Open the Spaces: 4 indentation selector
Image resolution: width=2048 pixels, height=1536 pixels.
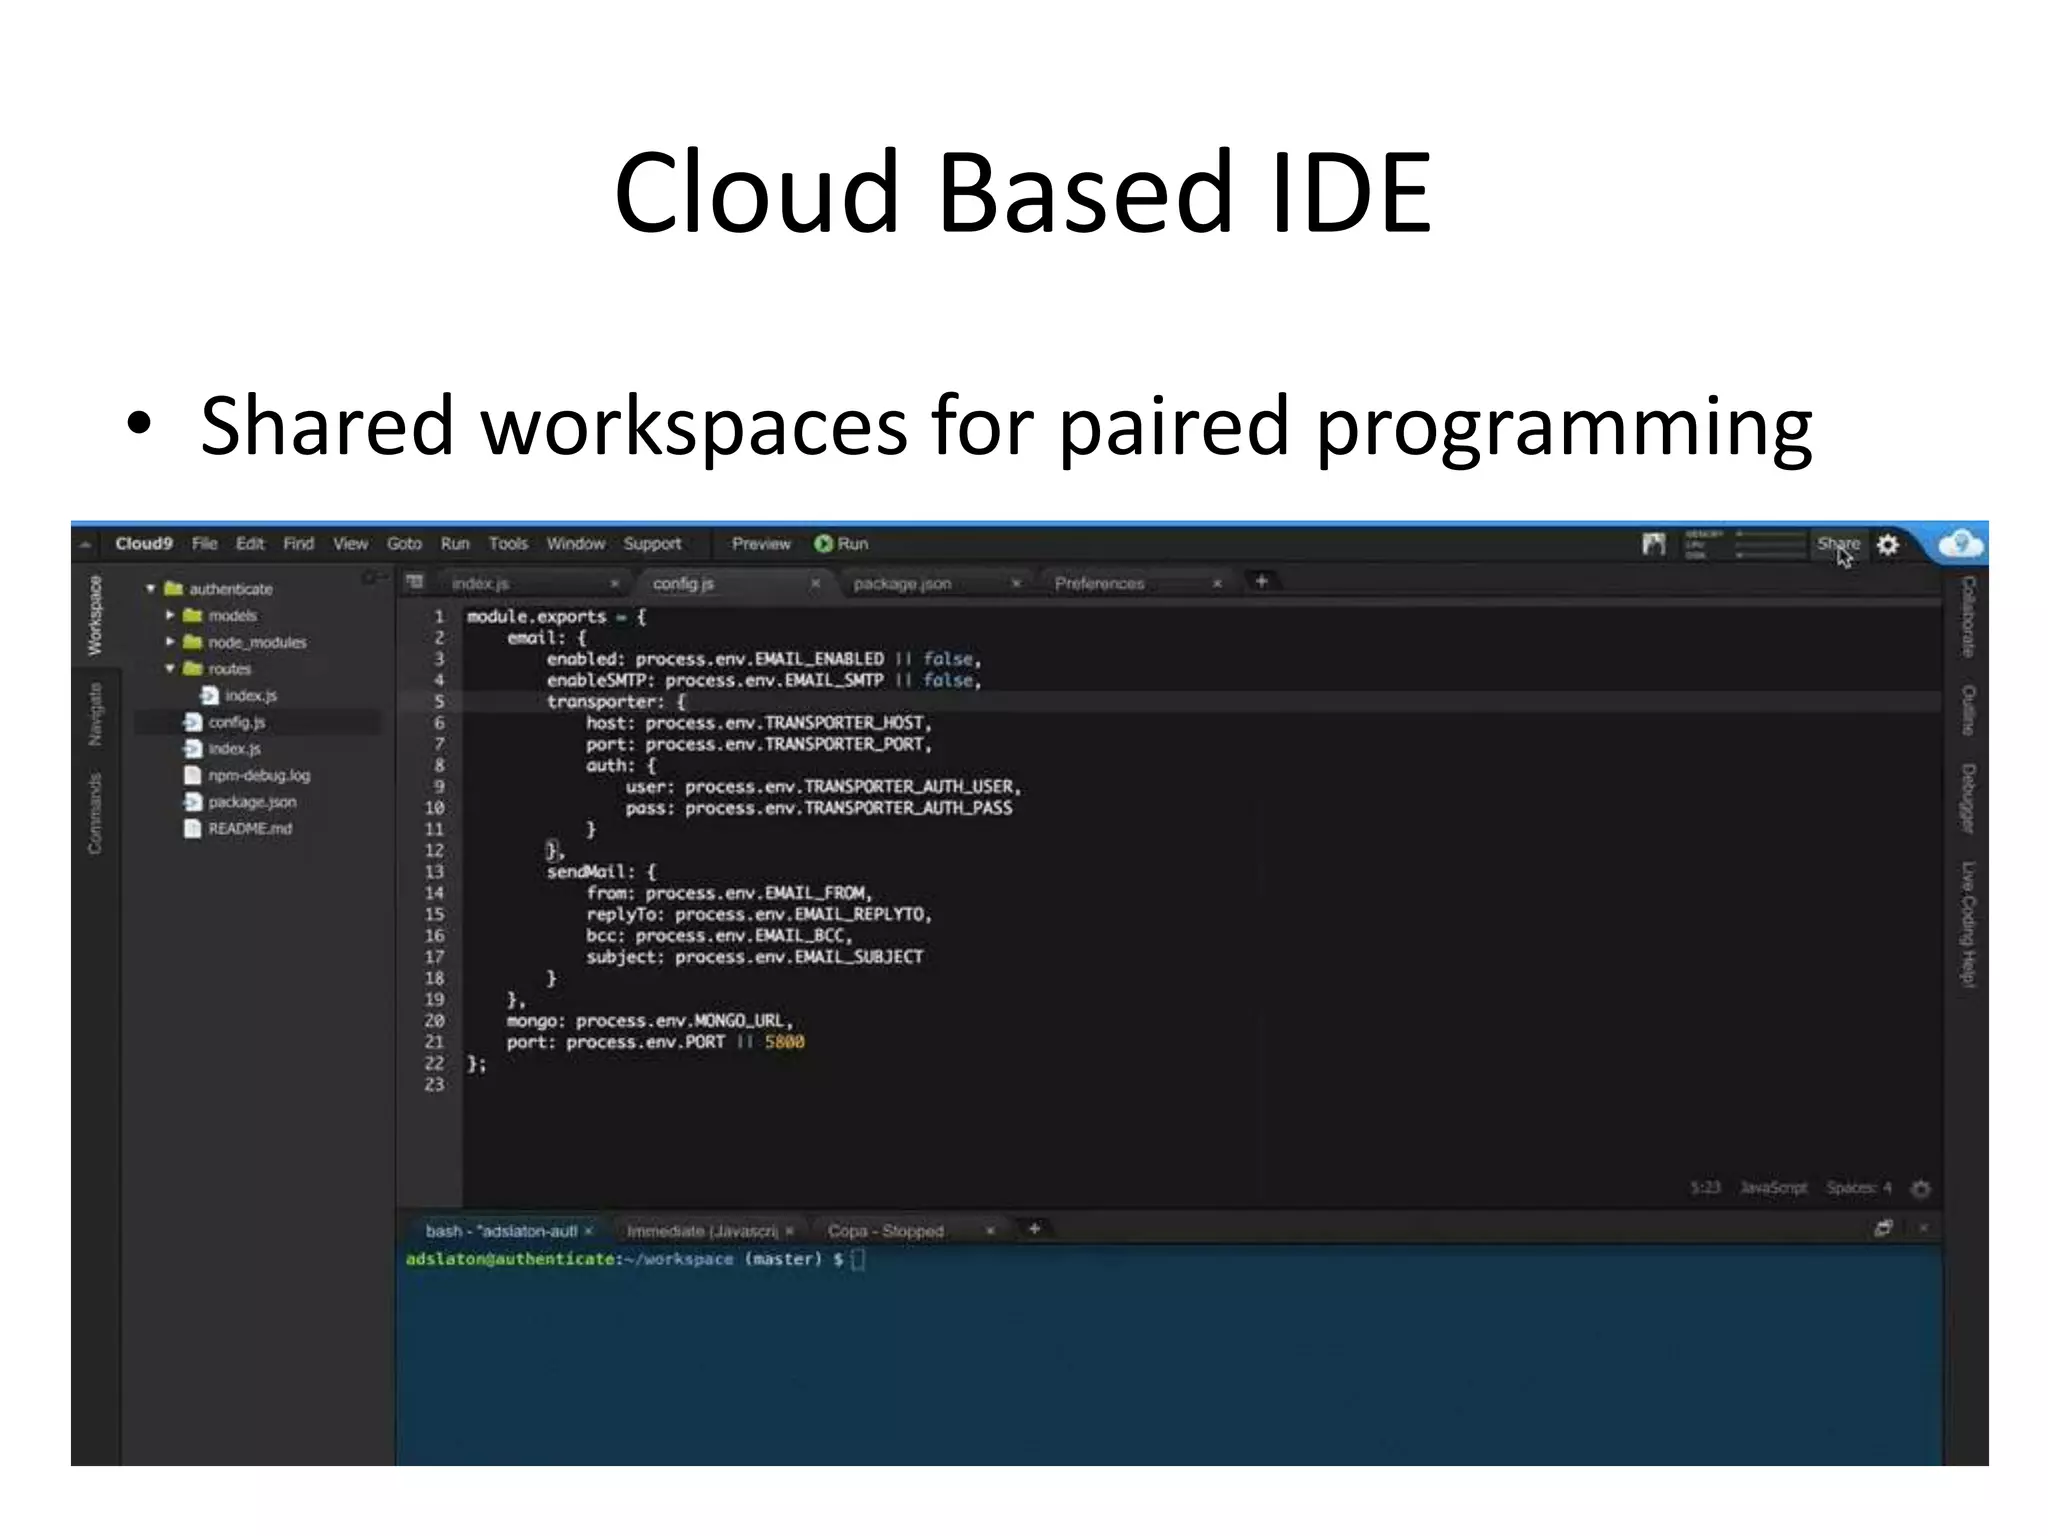point(1859,1188)
